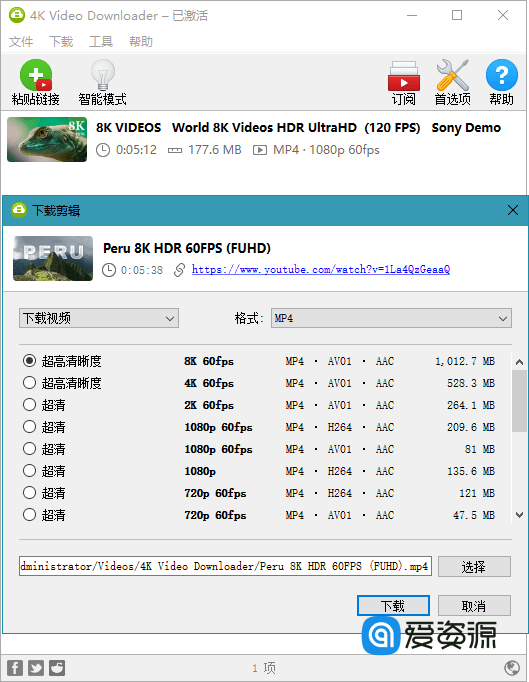Click the clock icon next to 0:05:38
This screenshot has width=529, height=682.
point(109,270)
